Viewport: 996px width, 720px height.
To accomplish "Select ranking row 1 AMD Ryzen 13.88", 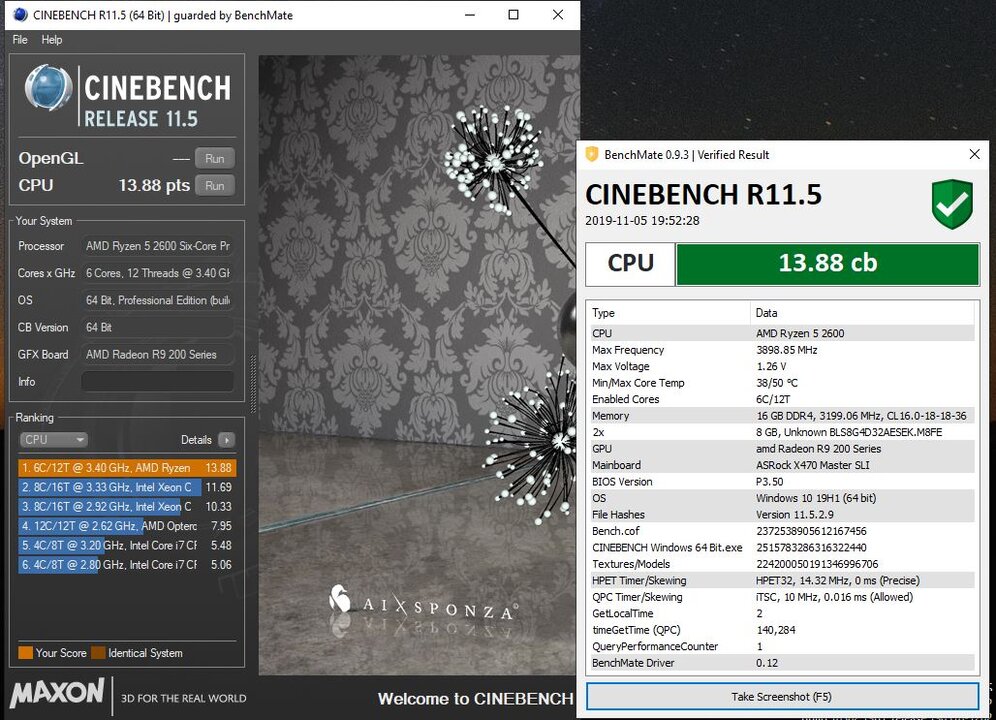I will tap(127, 468).
